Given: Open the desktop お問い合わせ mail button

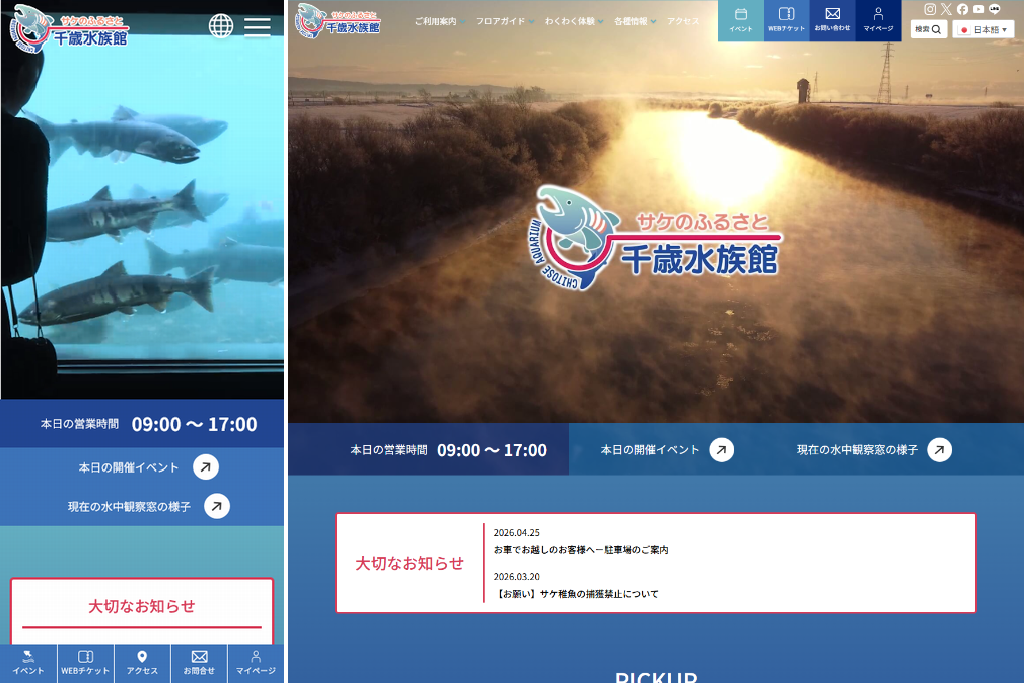Looking at the screenshot, I should (x=832, y=20).
